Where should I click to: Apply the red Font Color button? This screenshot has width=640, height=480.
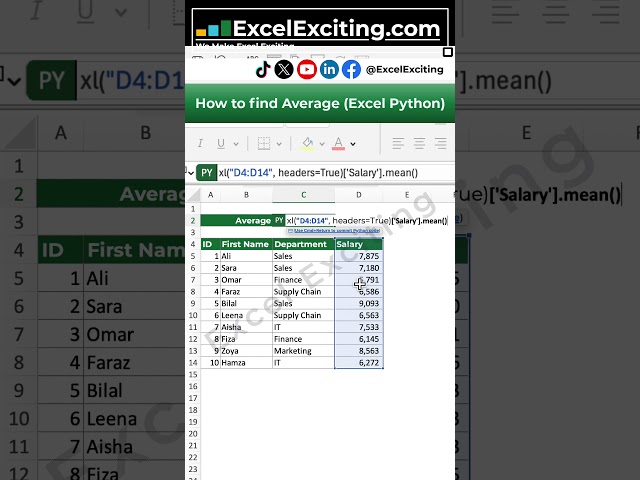coord(338,143)
